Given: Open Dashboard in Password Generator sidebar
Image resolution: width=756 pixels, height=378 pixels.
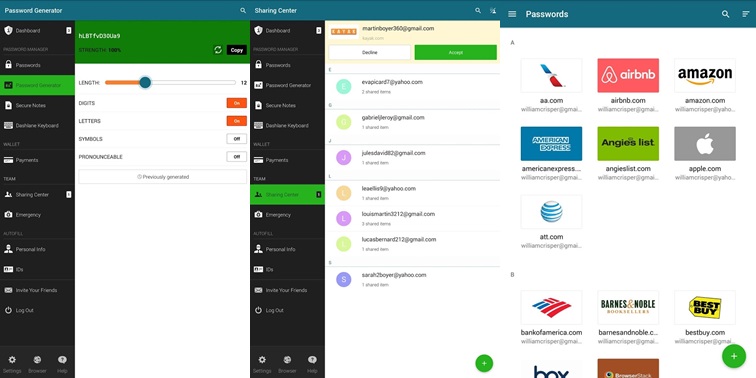Looking at the screenshot, I should click(37, 30).
